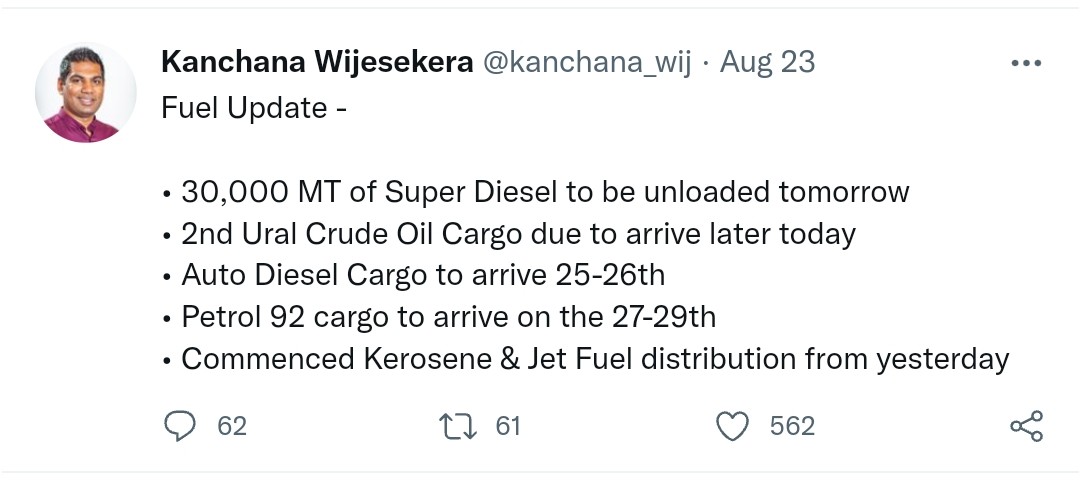Click the 'Fuel Update -' heading text

click(253, 108)
